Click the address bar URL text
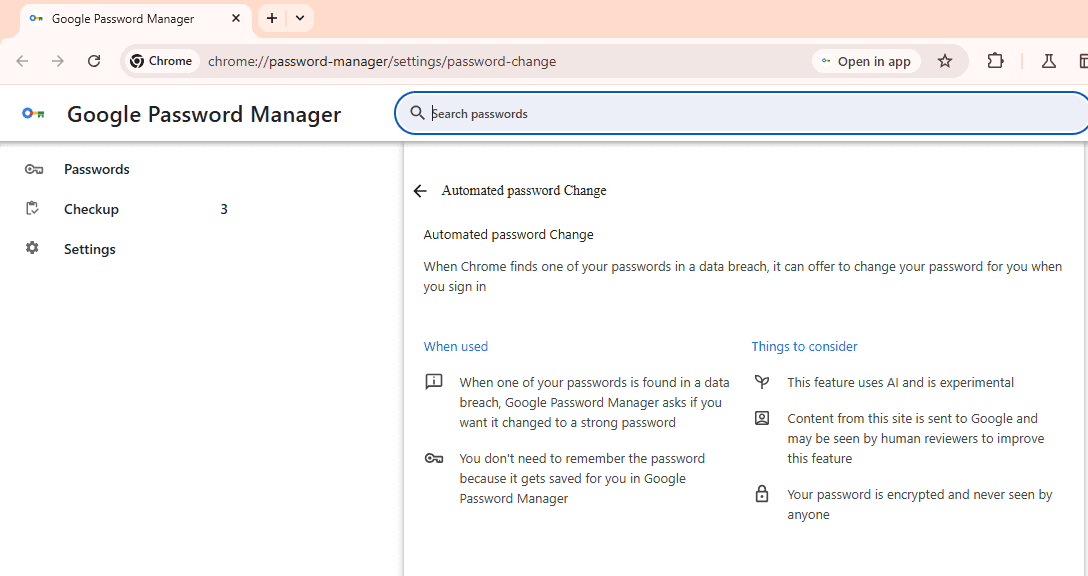 382,61
